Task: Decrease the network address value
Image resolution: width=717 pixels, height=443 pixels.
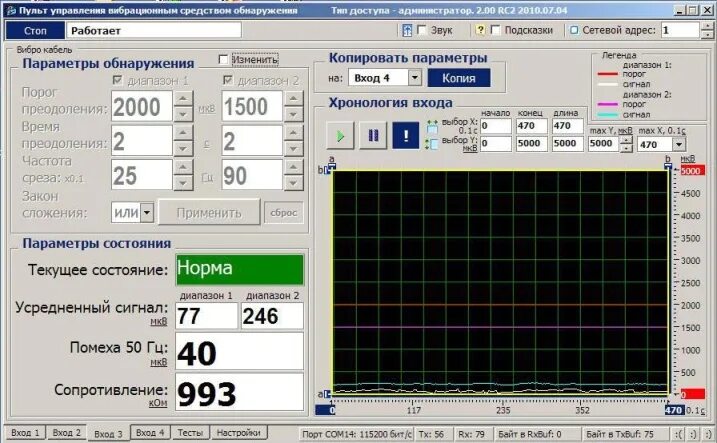Action: (x=706, y=34)
